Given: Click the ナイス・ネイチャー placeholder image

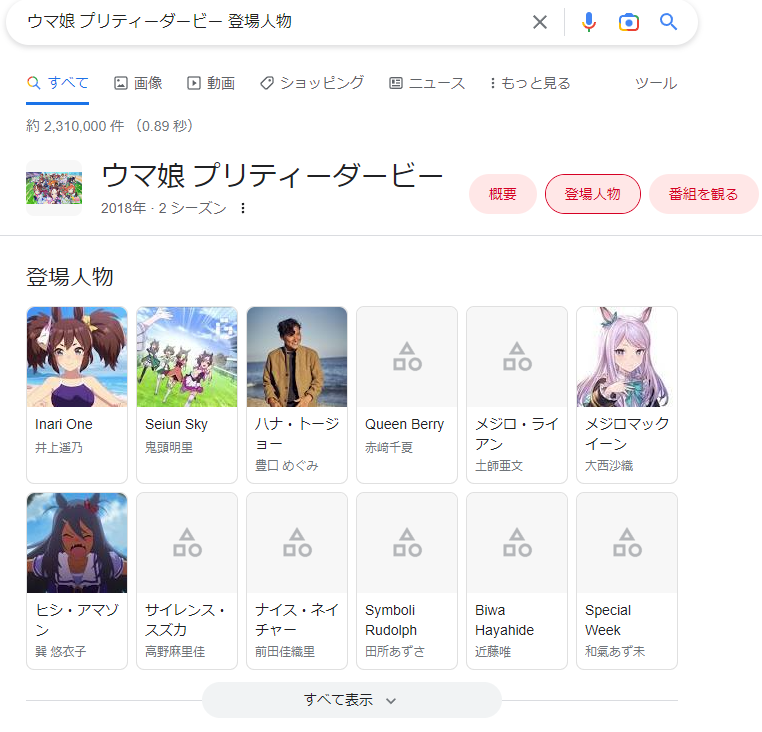Looking at the screenshot, I should 297,543.
